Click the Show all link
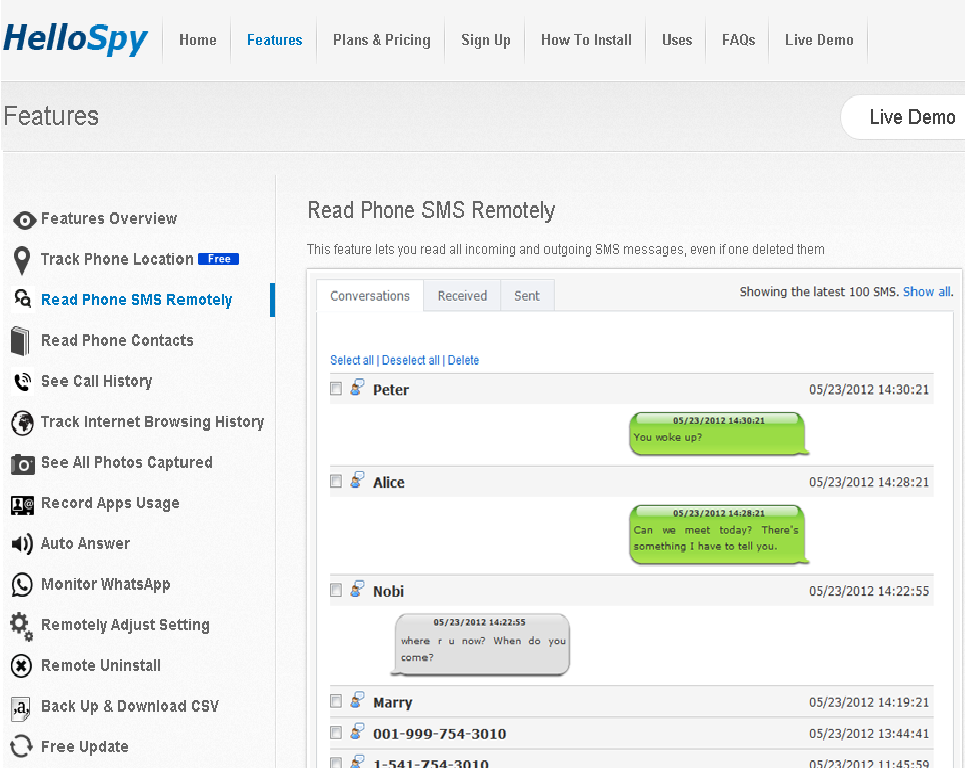Image resolution: width=965 pixels, height=768 pixels. point(927,292)
